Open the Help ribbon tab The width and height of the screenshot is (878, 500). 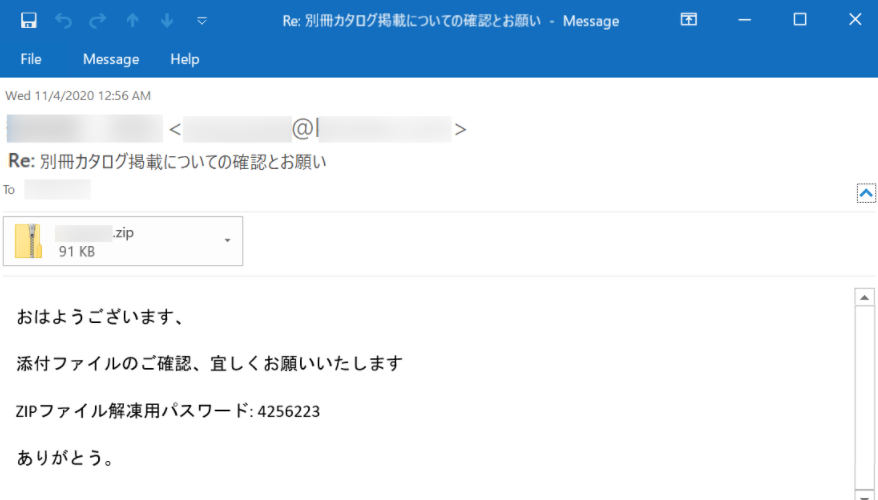[185, 59]
